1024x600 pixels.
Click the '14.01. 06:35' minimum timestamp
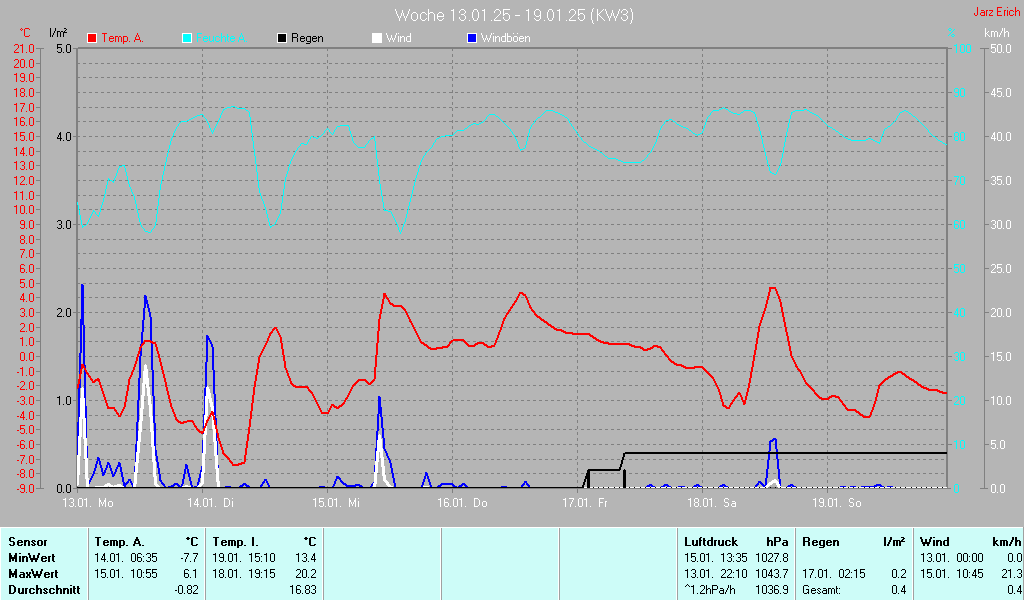tap(126, 558)
